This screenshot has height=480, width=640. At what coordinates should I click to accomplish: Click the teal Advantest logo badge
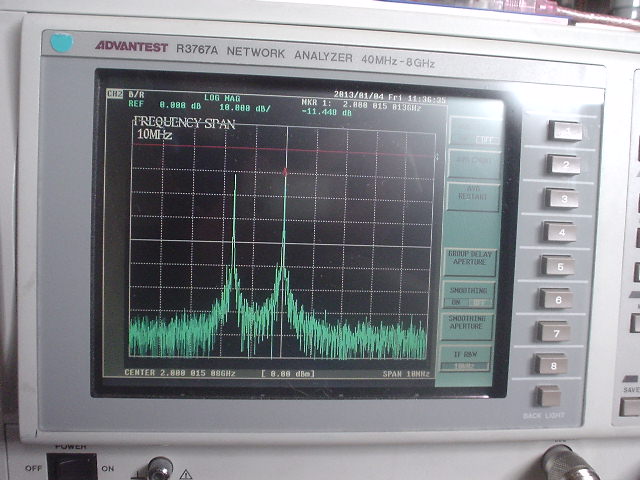[62, 43]
